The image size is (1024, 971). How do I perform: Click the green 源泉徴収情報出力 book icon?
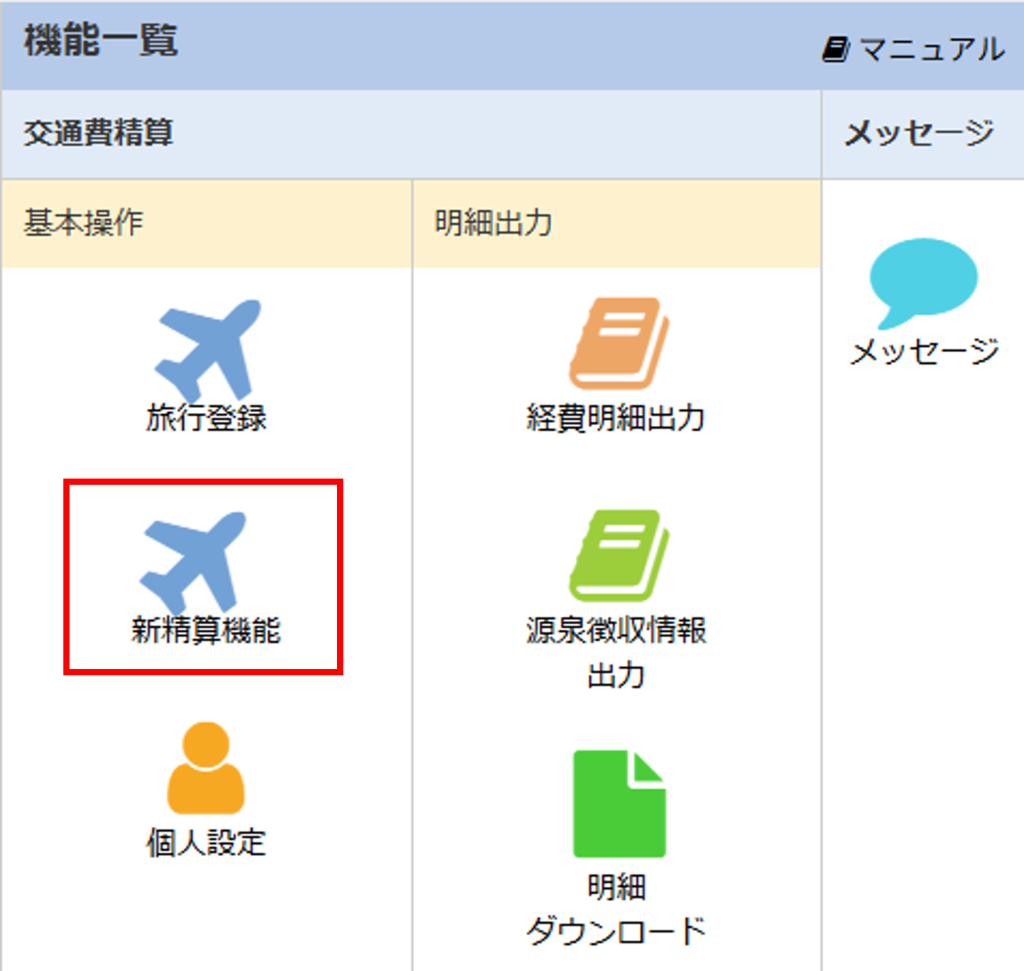[619, 555]
